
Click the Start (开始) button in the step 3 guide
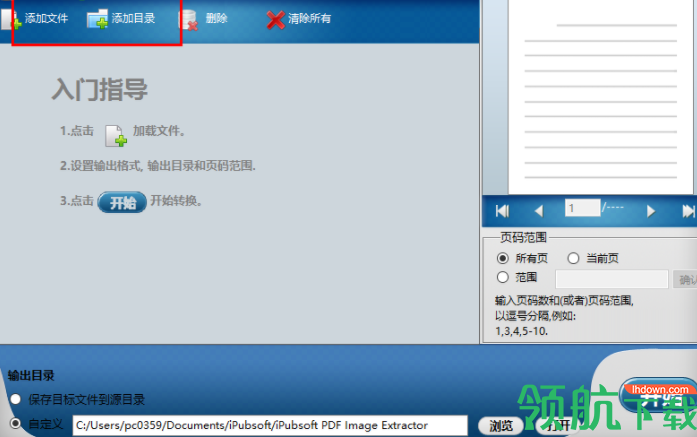(x=122, y=202)
